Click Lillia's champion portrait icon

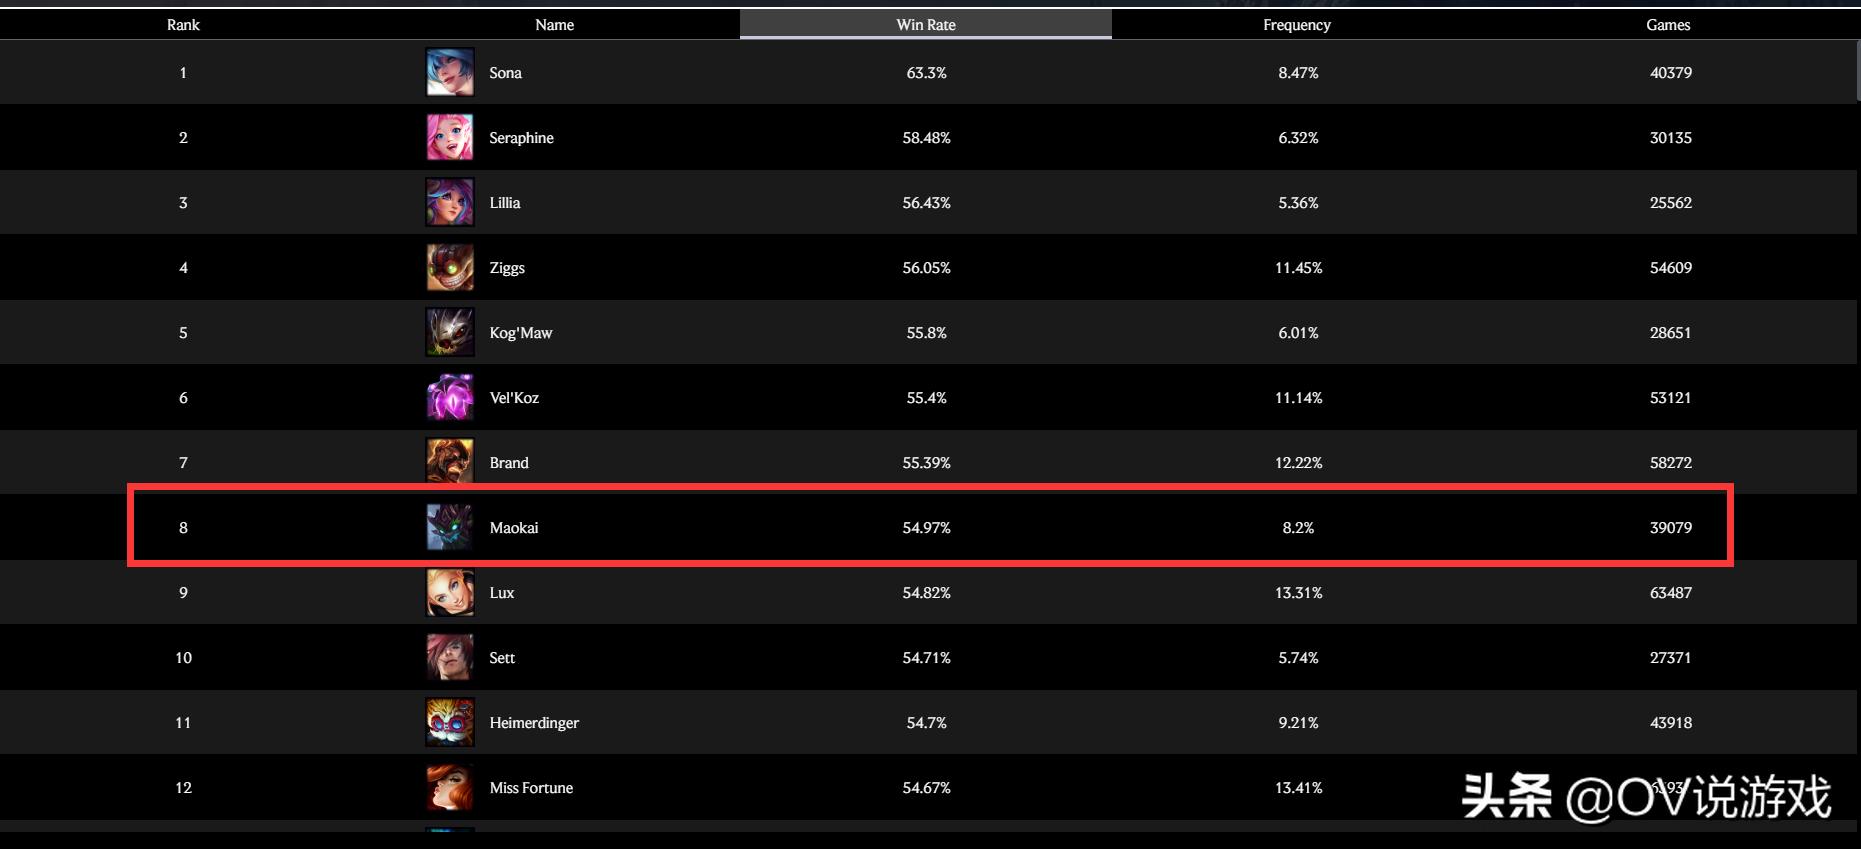coord(450,203)
